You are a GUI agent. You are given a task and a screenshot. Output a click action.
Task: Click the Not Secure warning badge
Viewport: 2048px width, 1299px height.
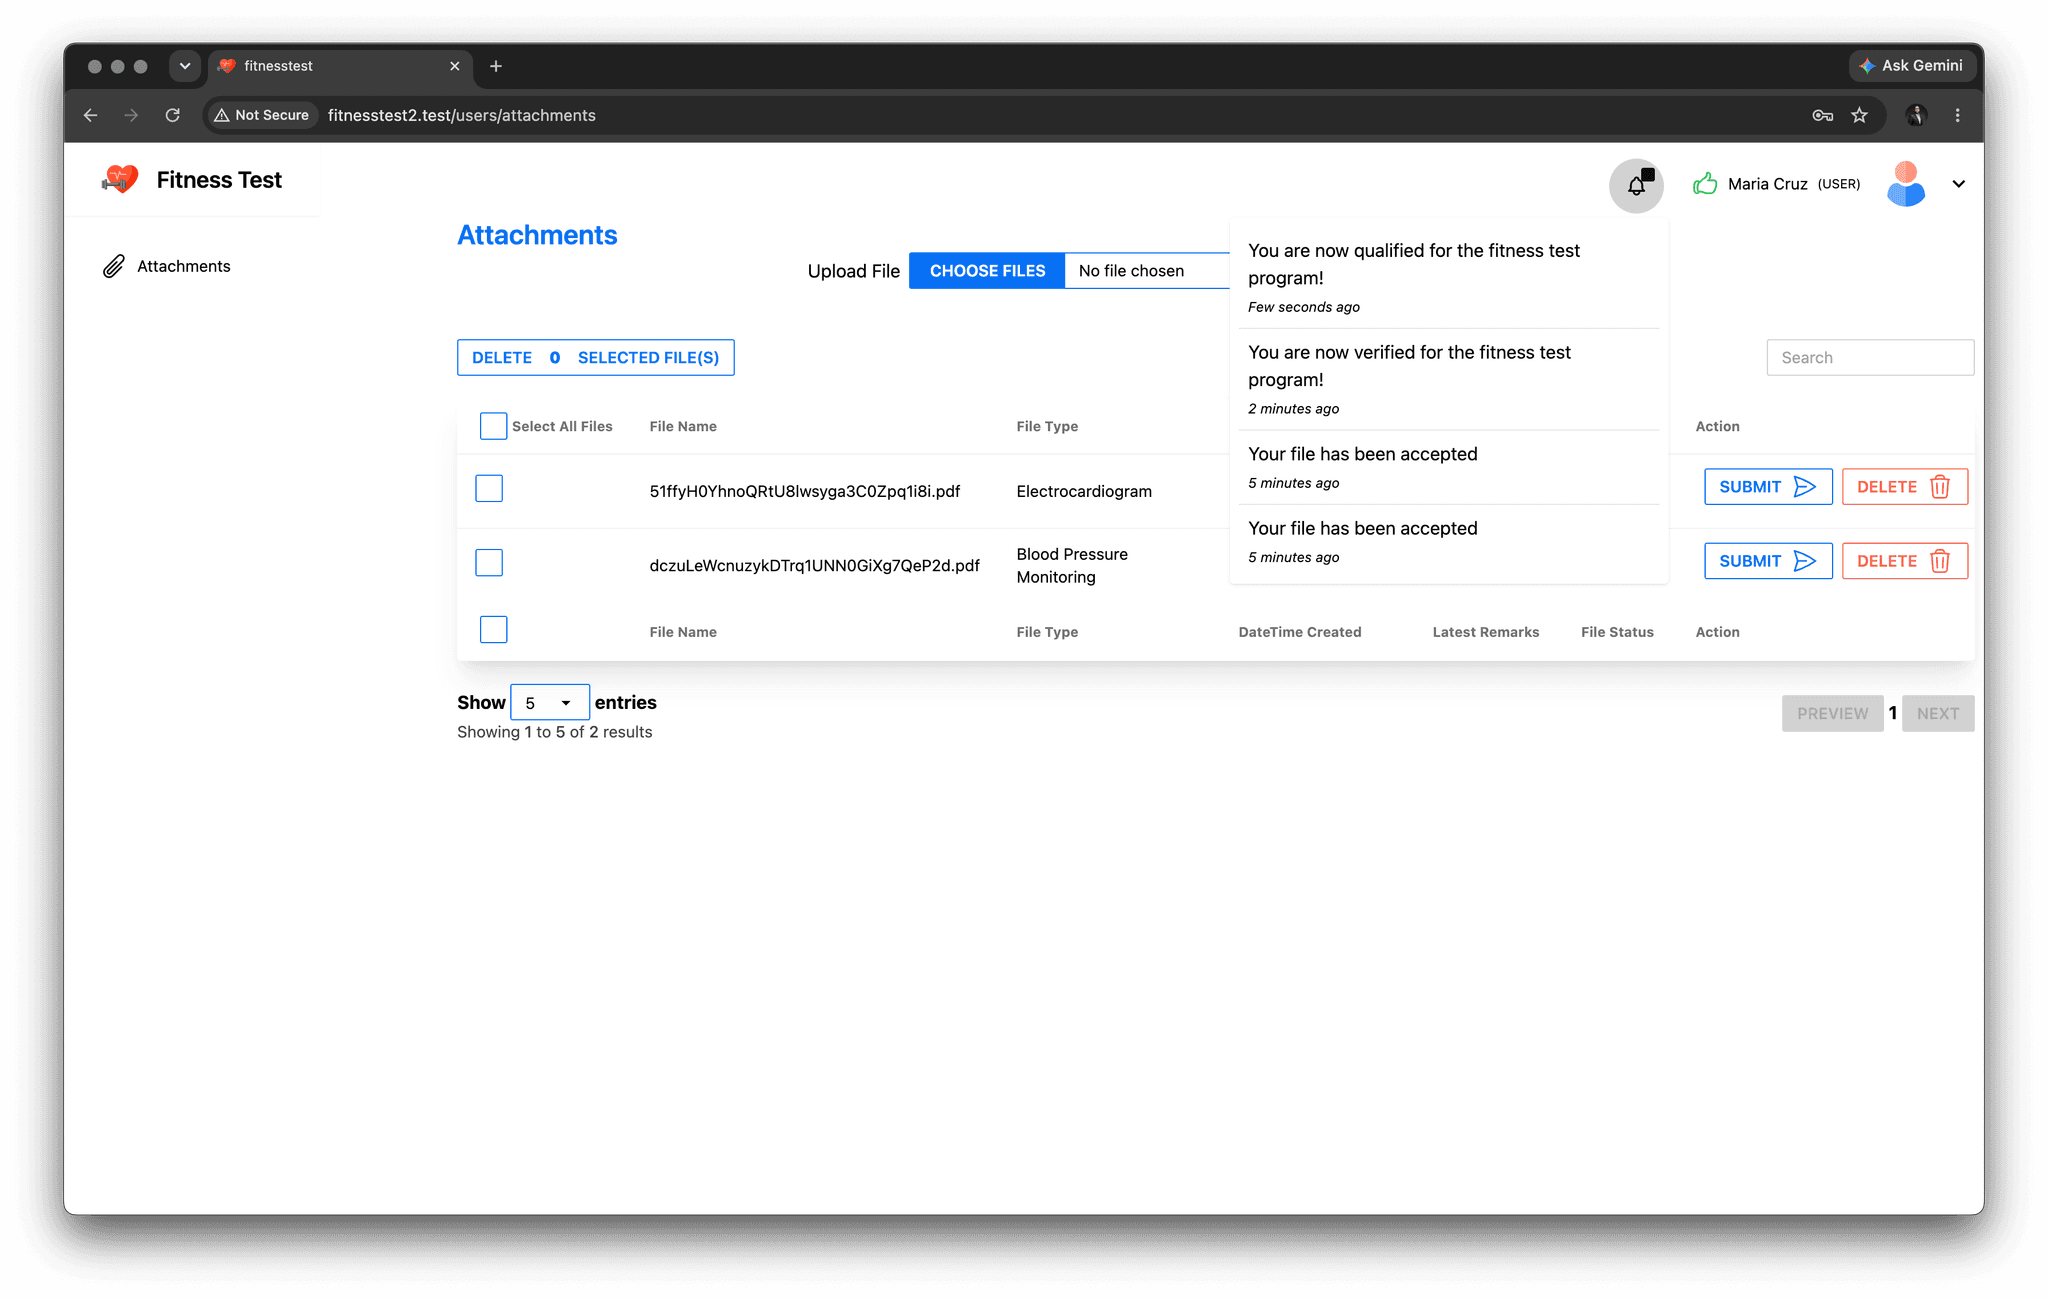pyautogui.click(x=262, y=115)
